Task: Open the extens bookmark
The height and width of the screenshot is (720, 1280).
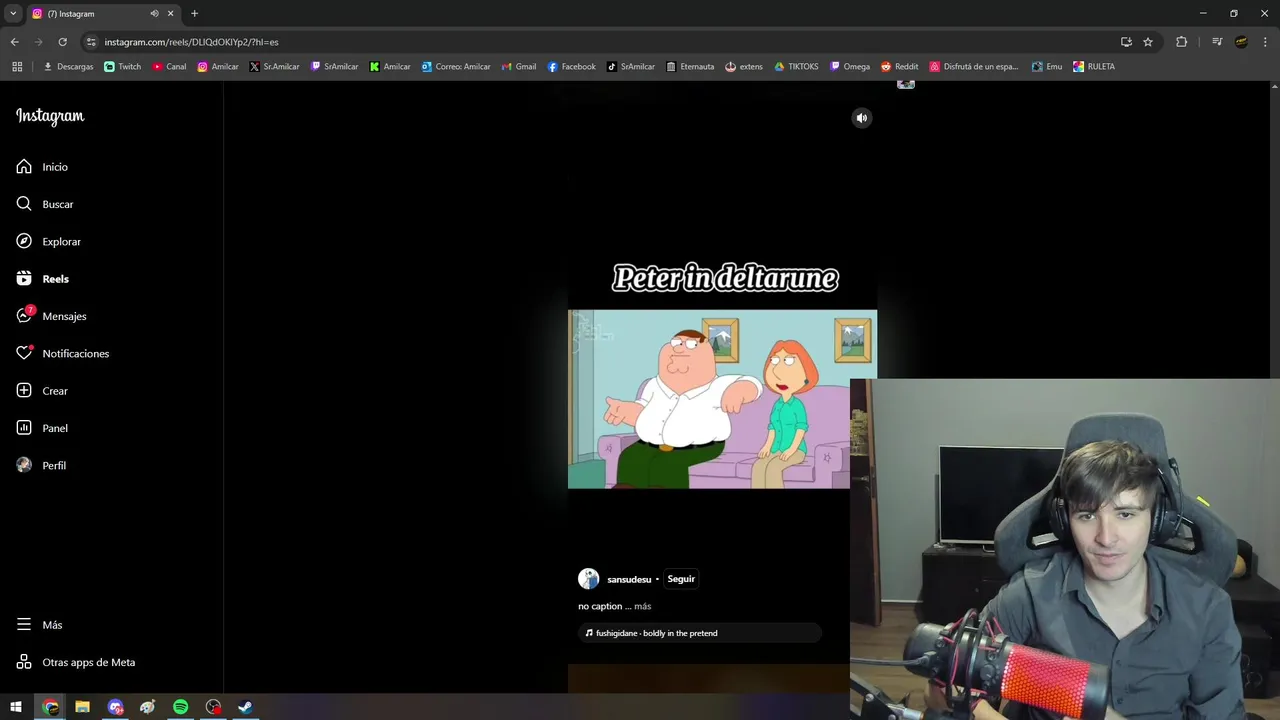Action: [x=744, y=67]
